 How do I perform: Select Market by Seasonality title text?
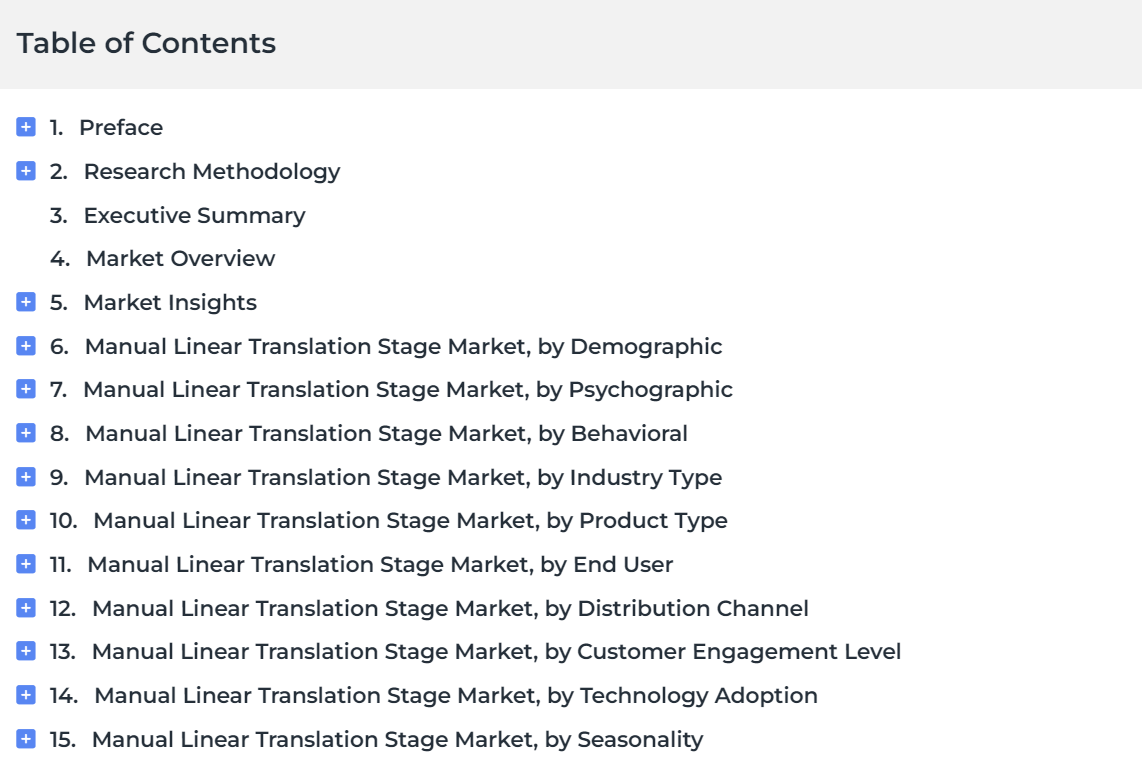[397, 739]
